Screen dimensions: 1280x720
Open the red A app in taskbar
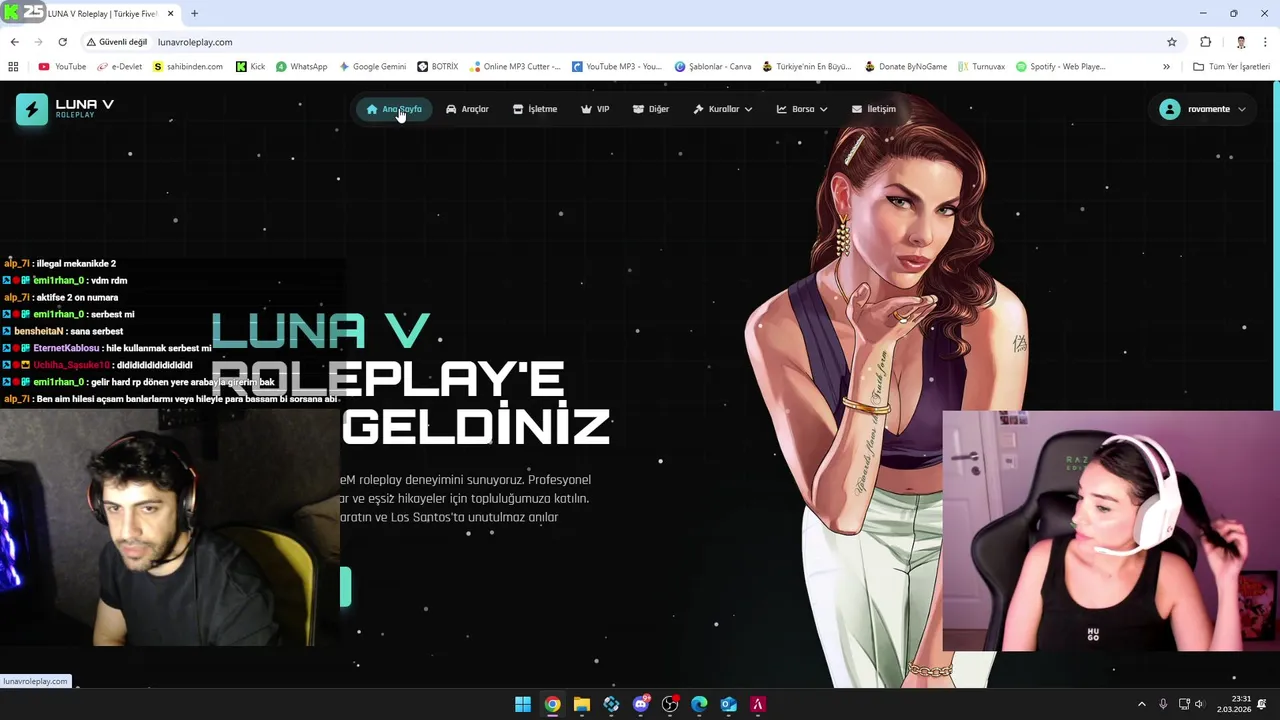(758, 705)
